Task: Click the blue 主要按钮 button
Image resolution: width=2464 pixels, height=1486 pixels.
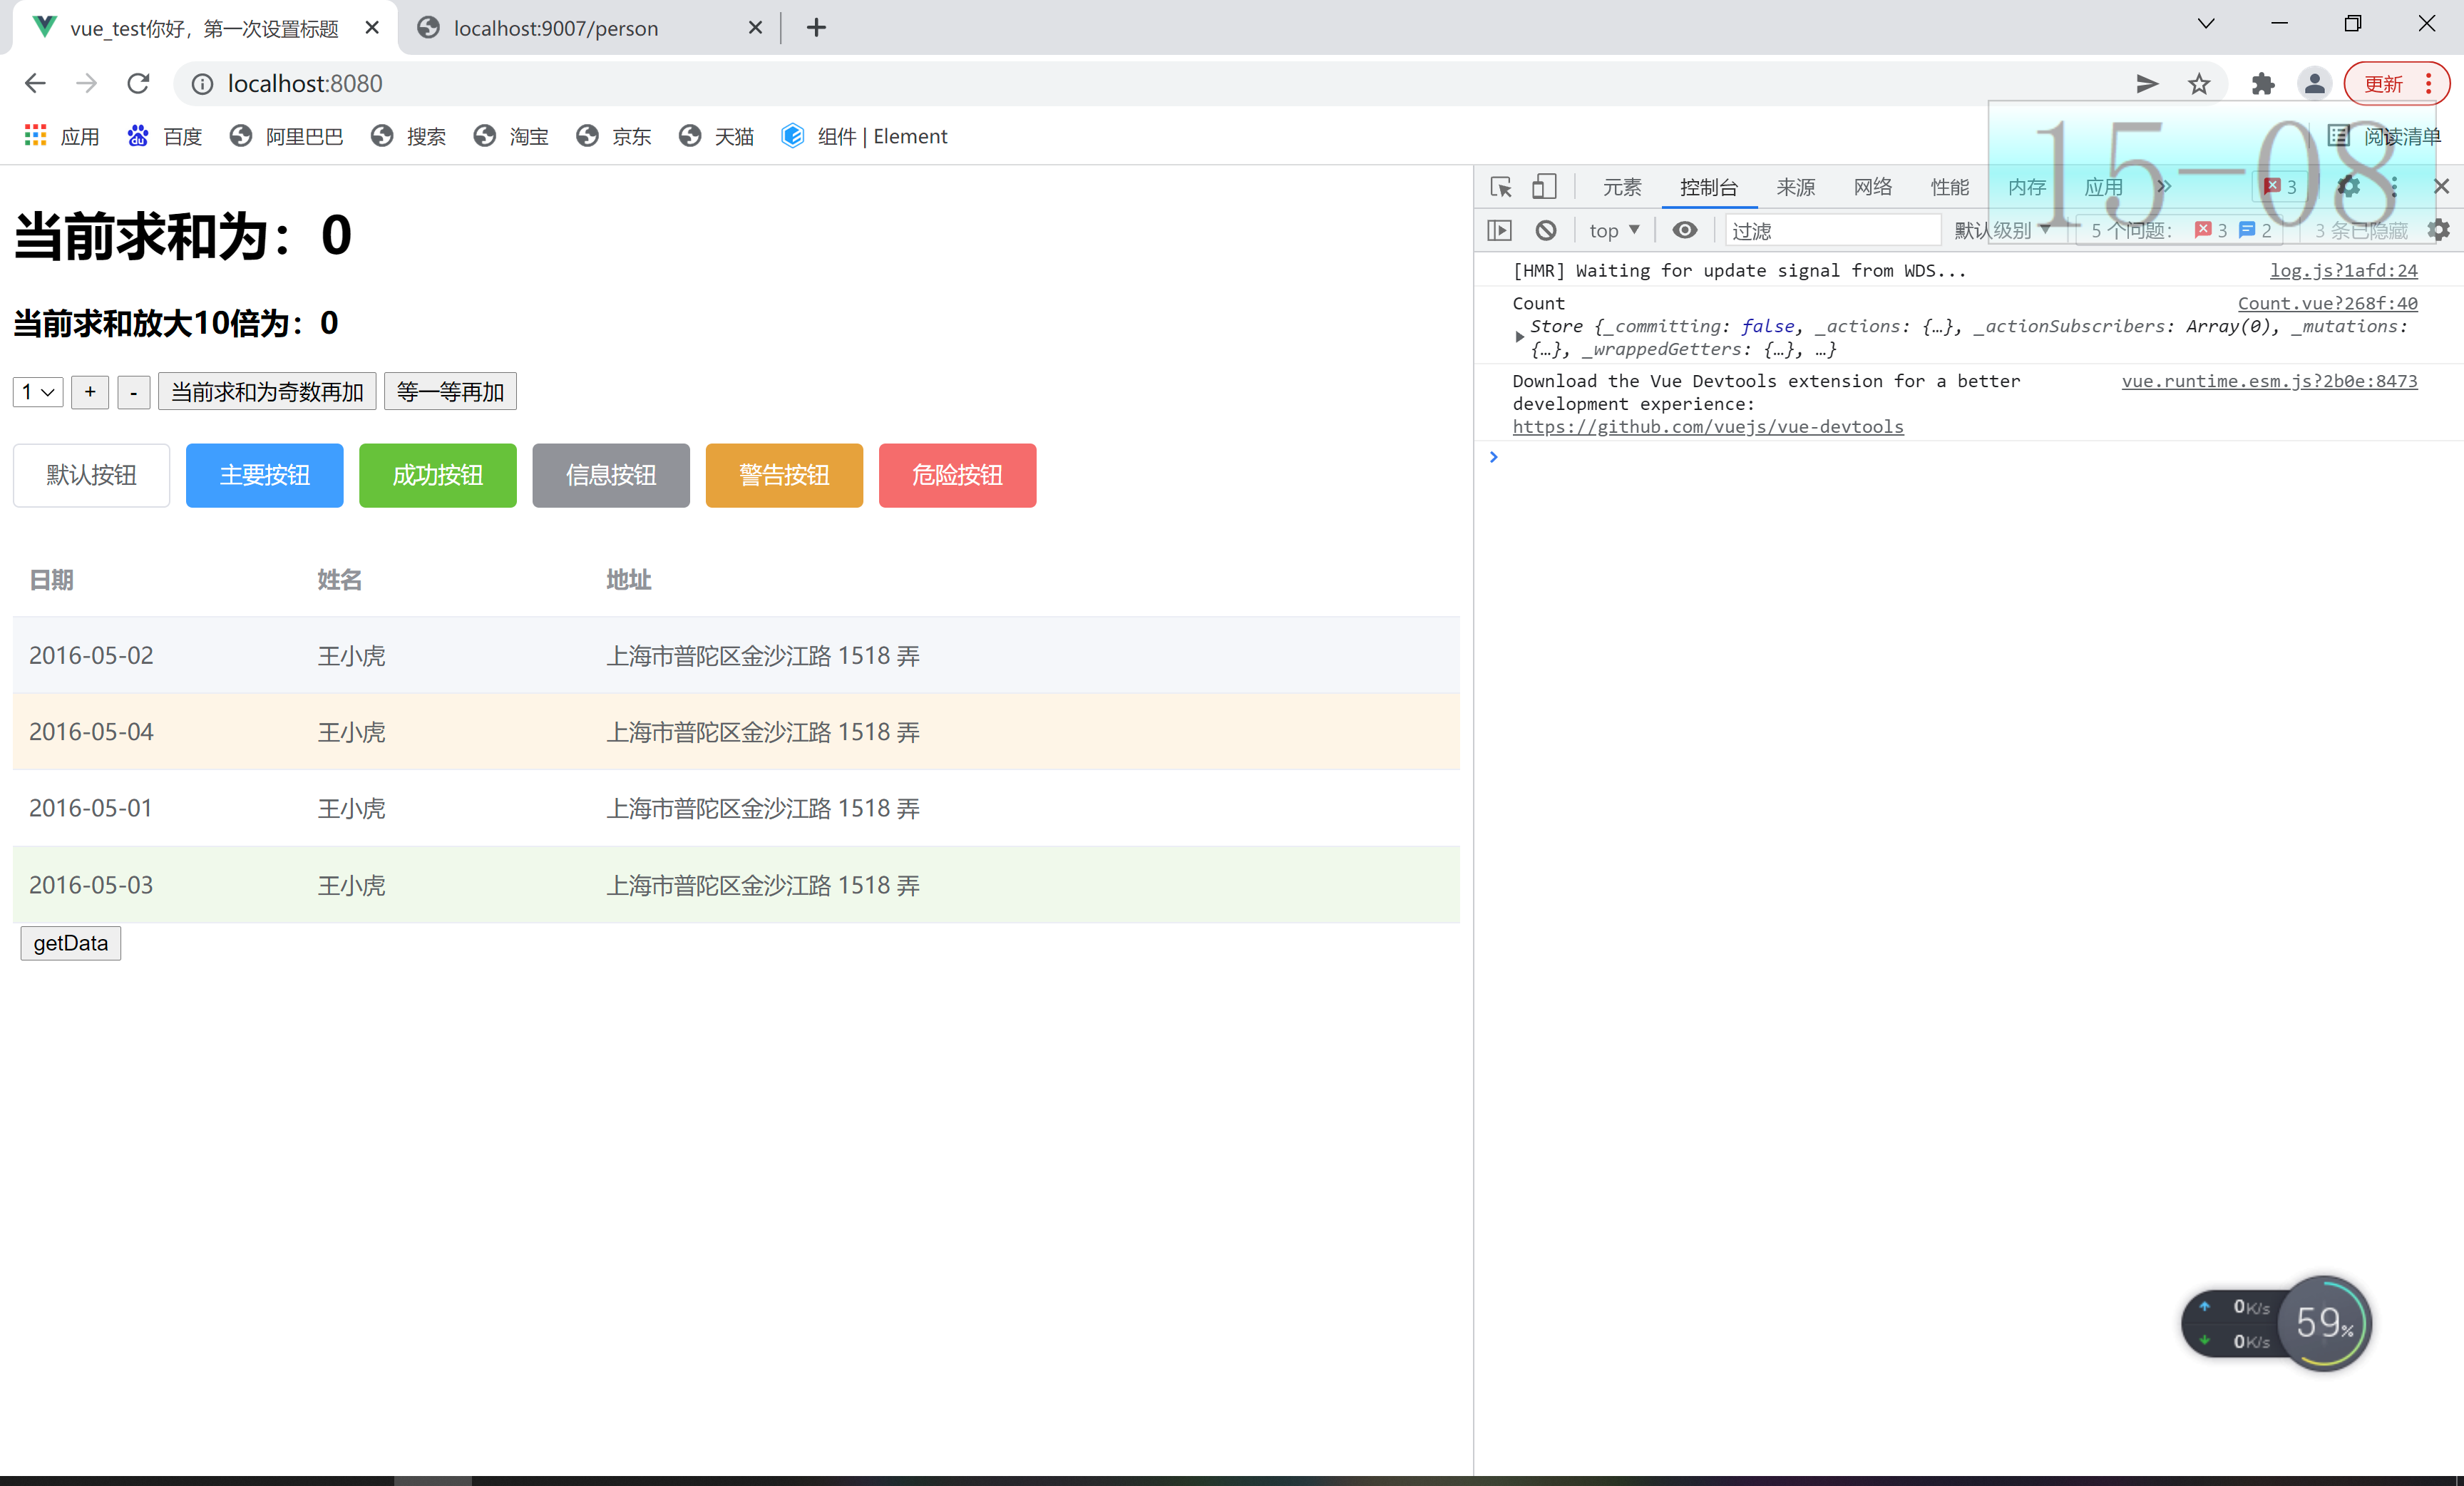Action: coord(264,475)
